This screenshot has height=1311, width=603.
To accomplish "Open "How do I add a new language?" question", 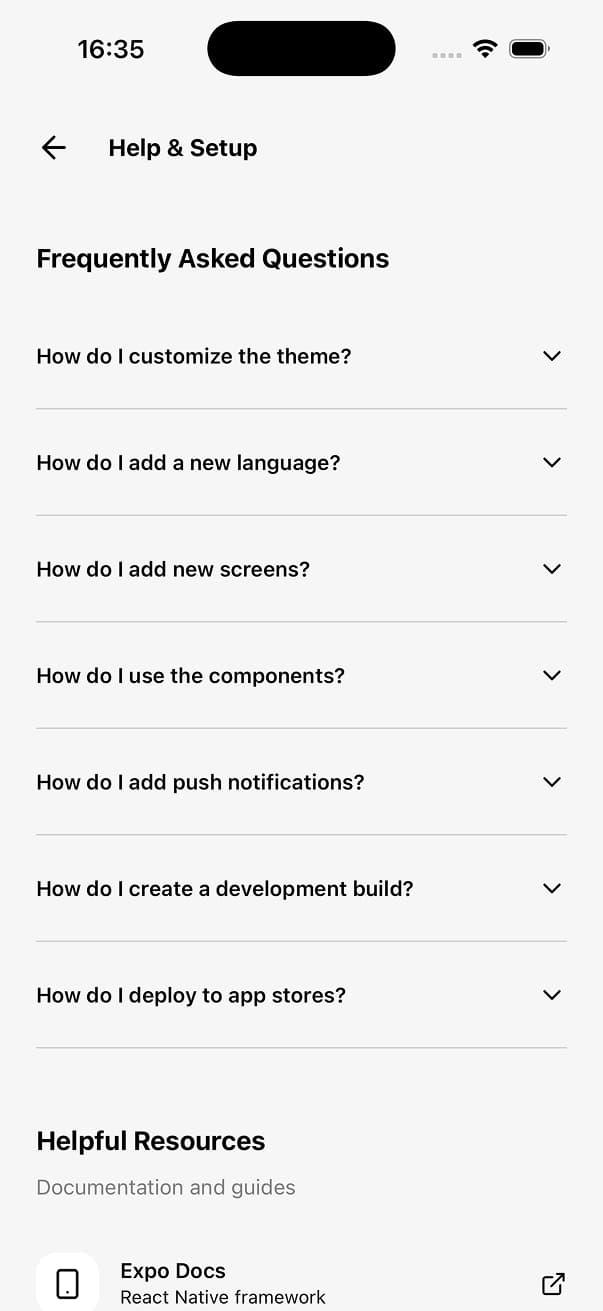I will (x=188, y=463).
